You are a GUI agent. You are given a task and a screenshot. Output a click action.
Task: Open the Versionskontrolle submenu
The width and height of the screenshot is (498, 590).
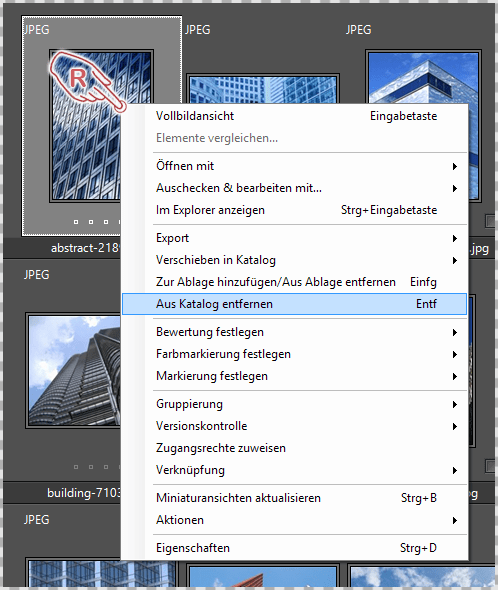[294, 426]
